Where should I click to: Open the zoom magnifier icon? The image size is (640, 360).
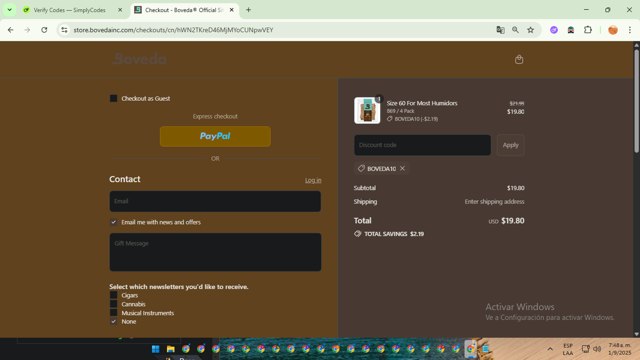click(516, 30)
